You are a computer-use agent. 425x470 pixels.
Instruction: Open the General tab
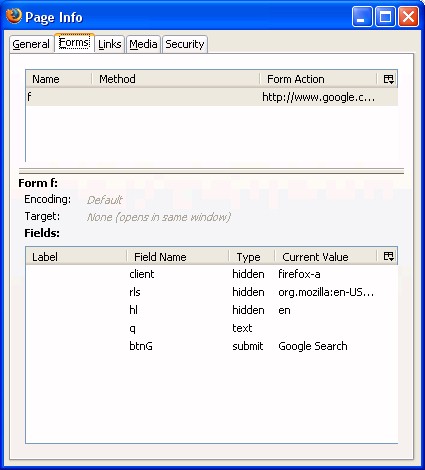point(31,44)
